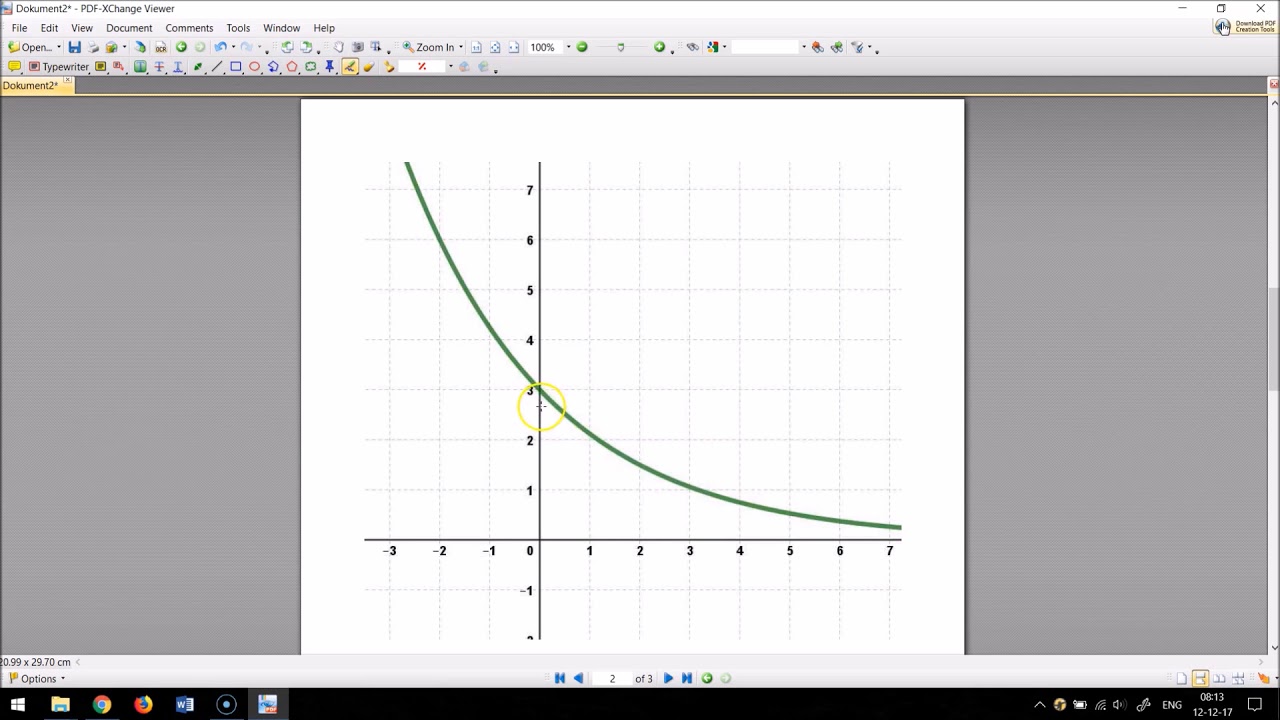Open File Explorer from the taskbar
This screenshot has width=1280, height=720.
pos(60,705)
